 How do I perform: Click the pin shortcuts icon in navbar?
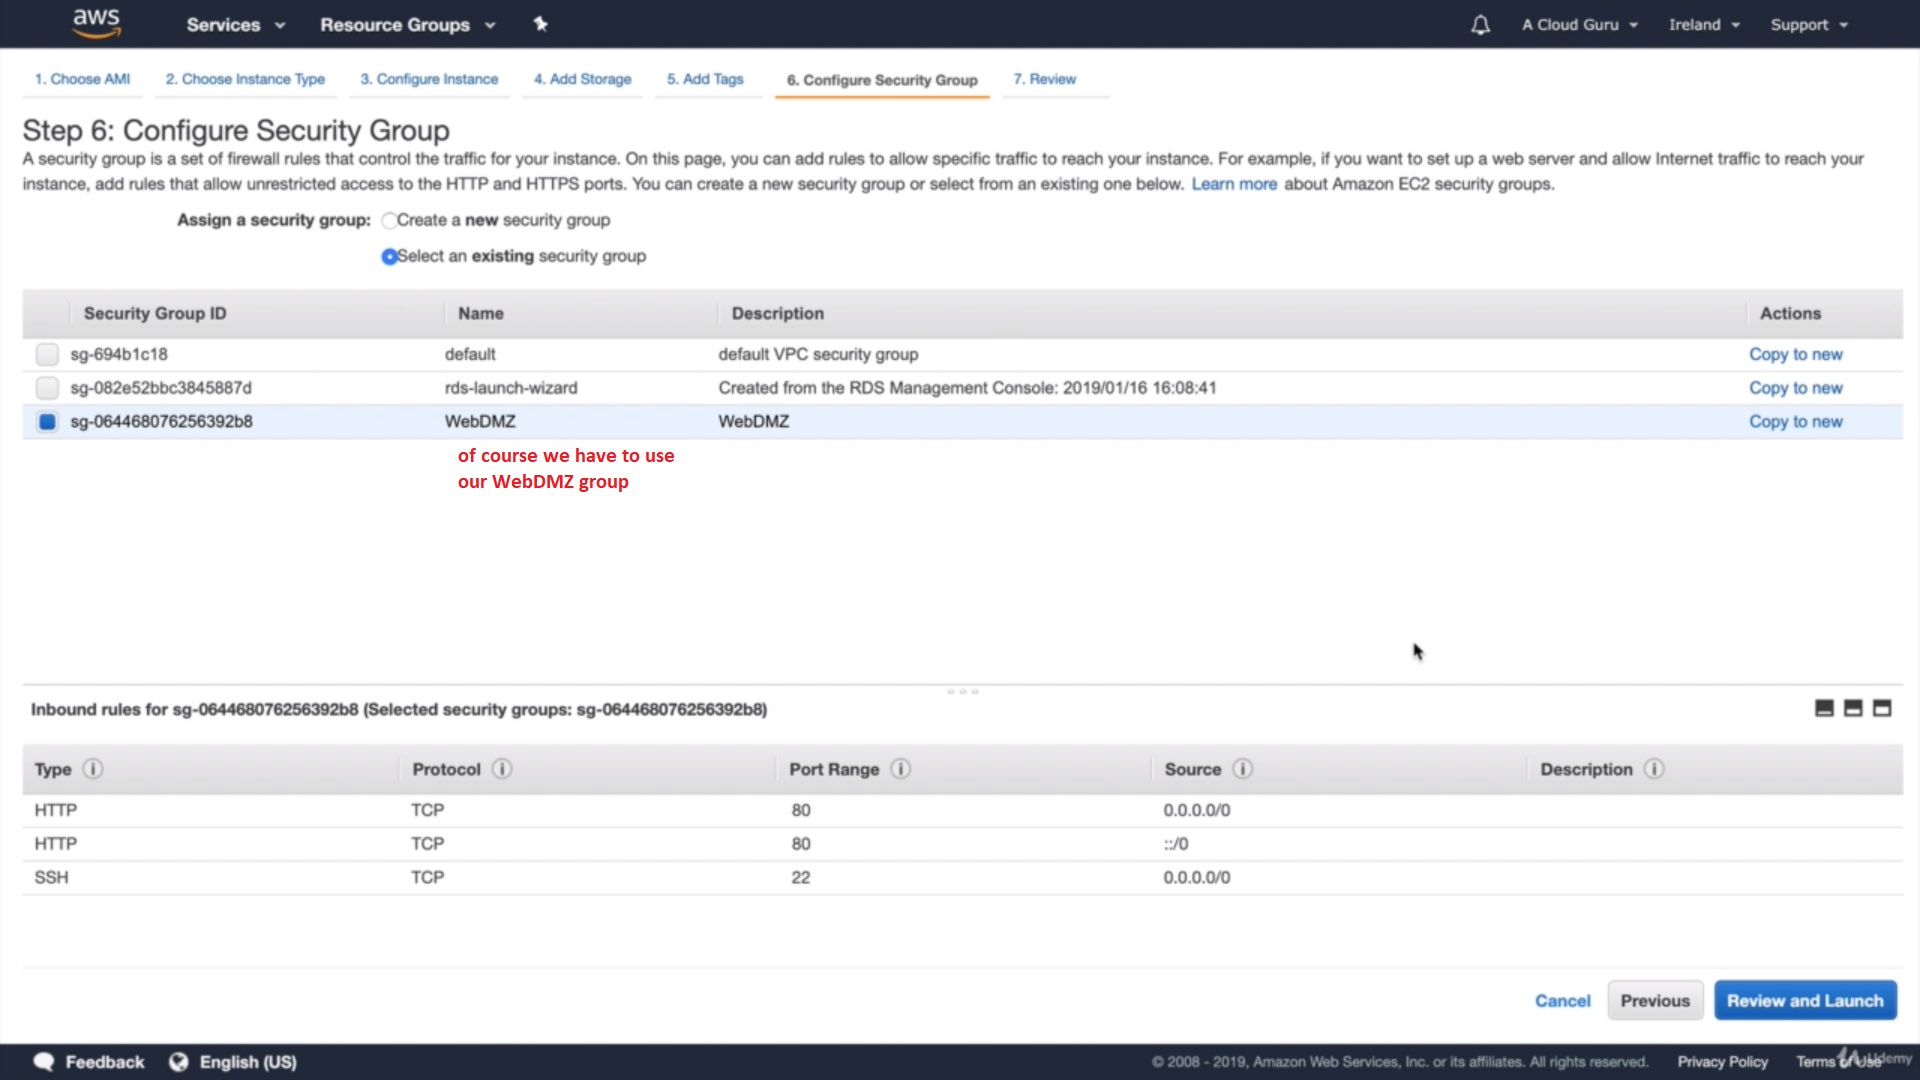tap(540, 24)
